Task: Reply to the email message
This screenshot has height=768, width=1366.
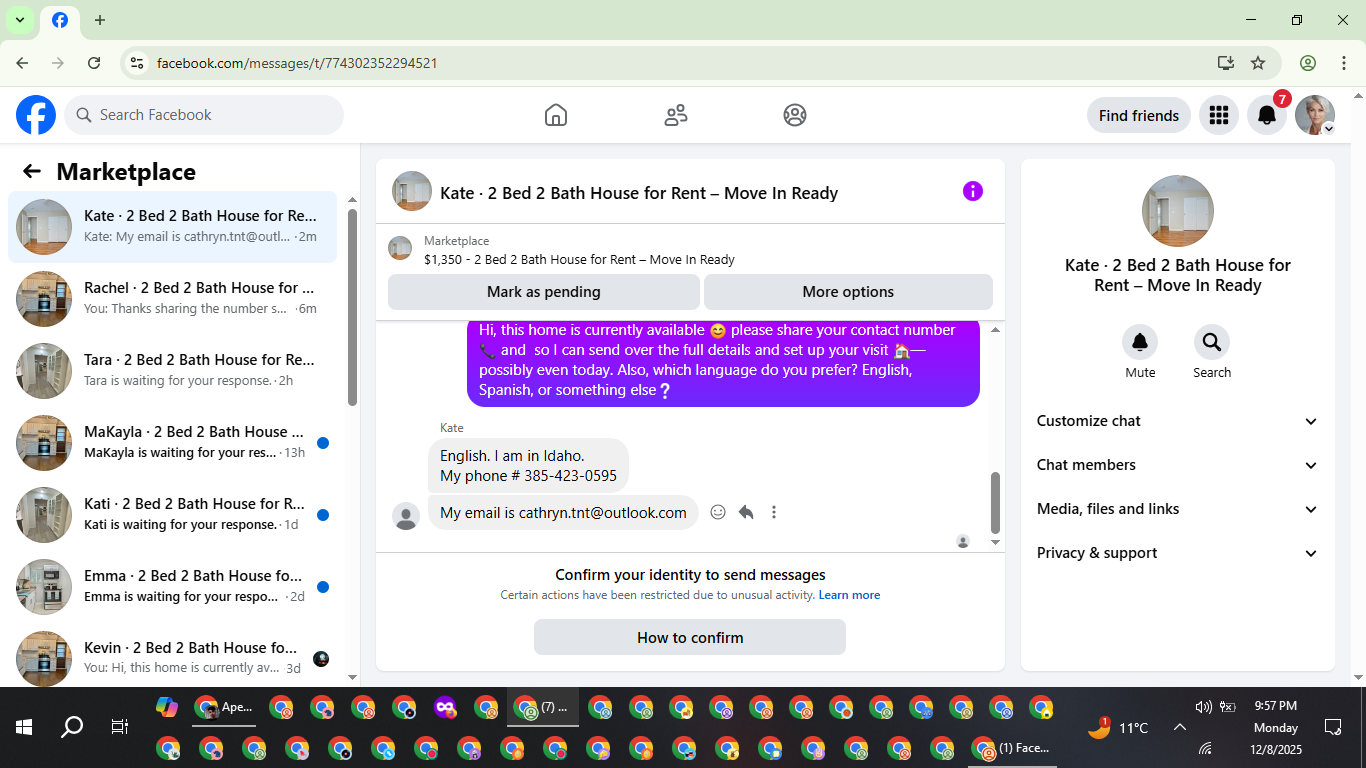Action: coord(746,512)
